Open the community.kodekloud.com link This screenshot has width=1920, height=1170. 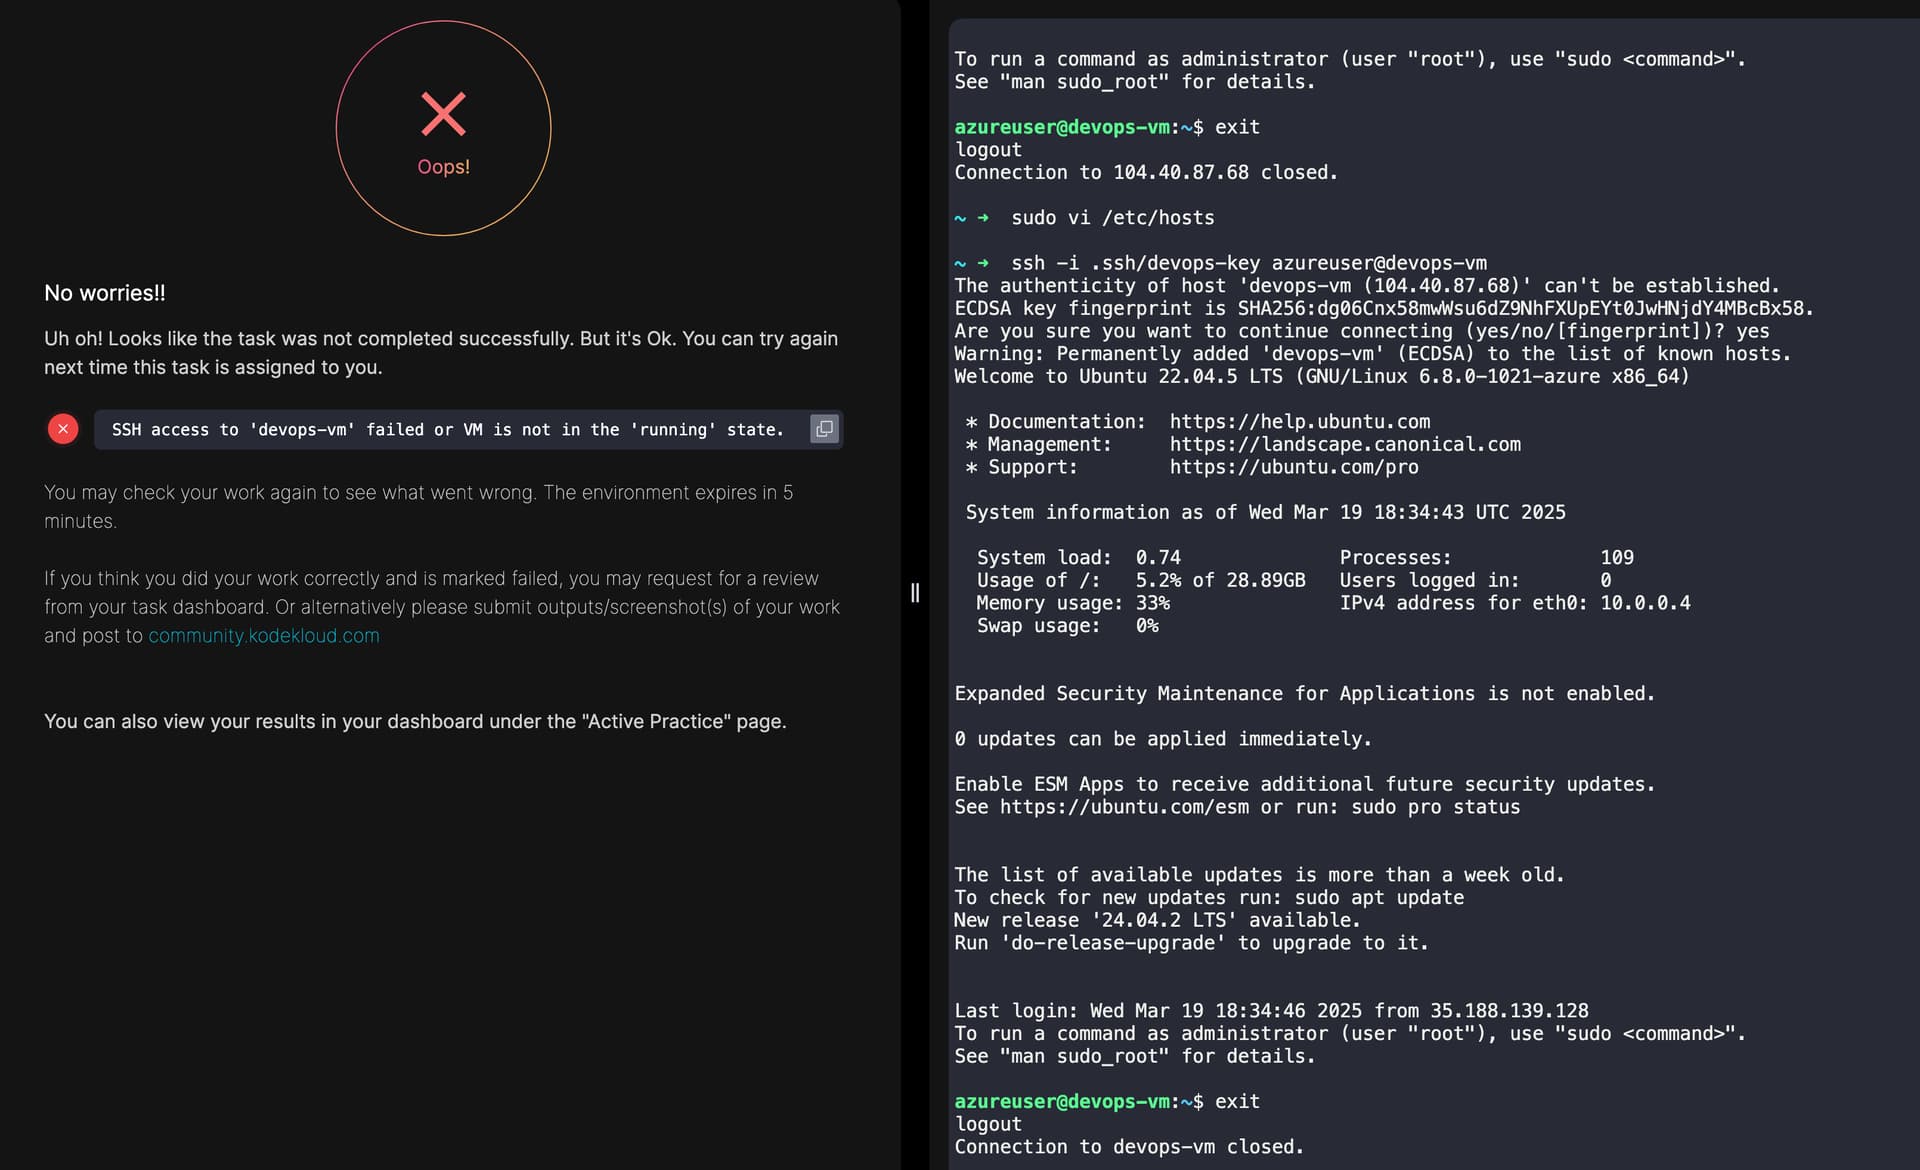click(264, 636)
